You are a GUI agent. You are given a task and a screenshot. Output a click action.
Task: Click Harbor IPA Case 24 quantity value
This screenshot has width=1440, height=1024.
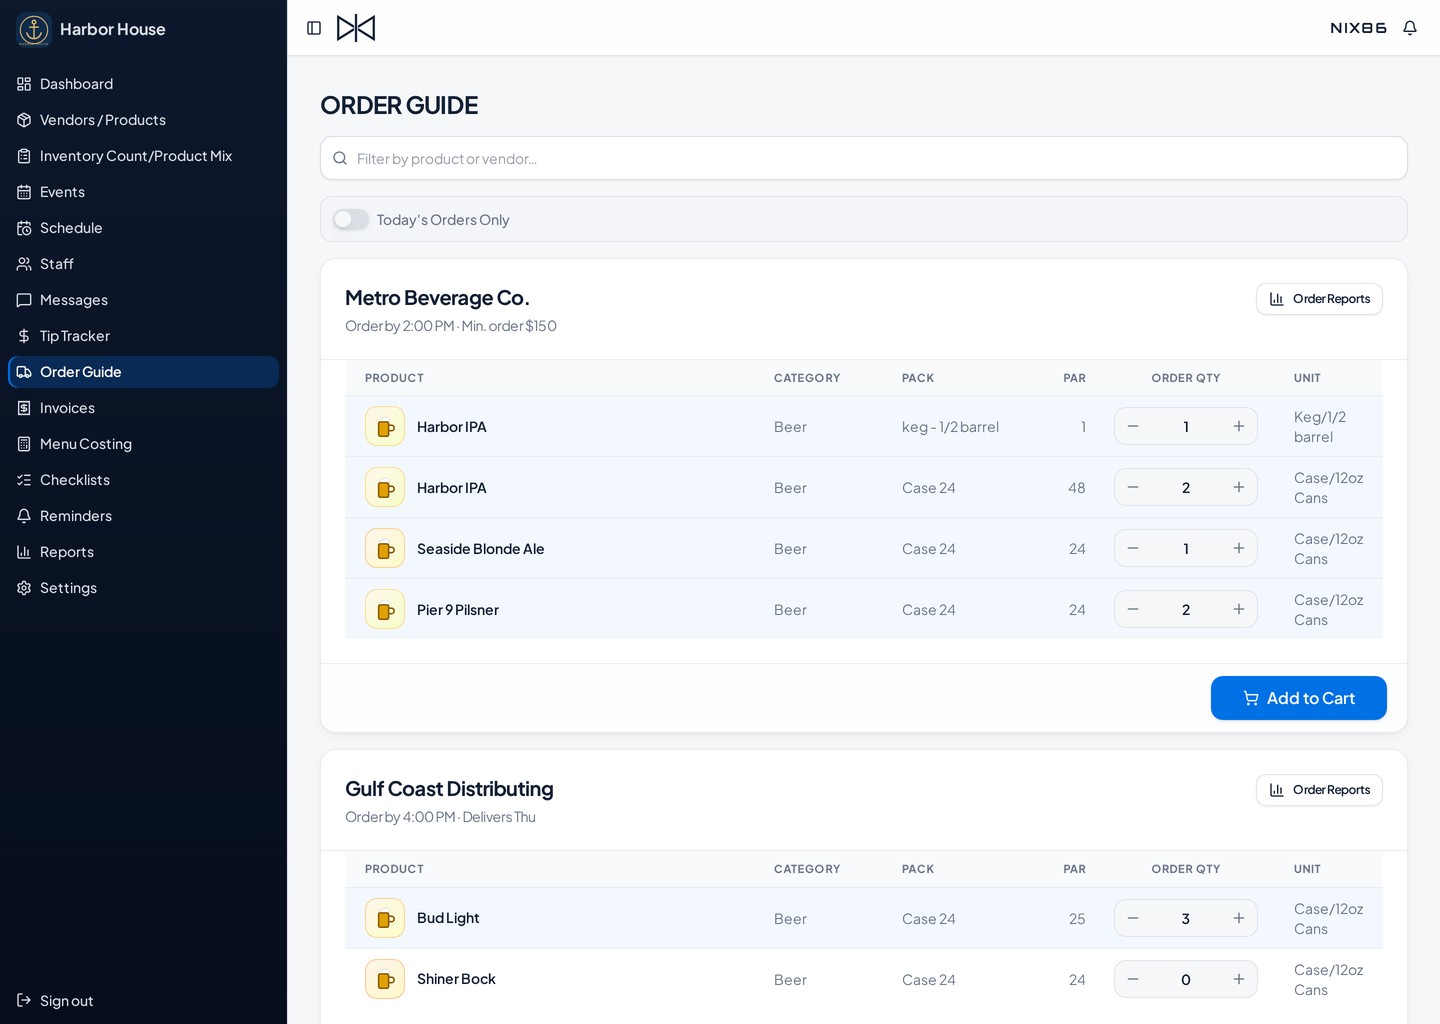[x=1186, y=487]
